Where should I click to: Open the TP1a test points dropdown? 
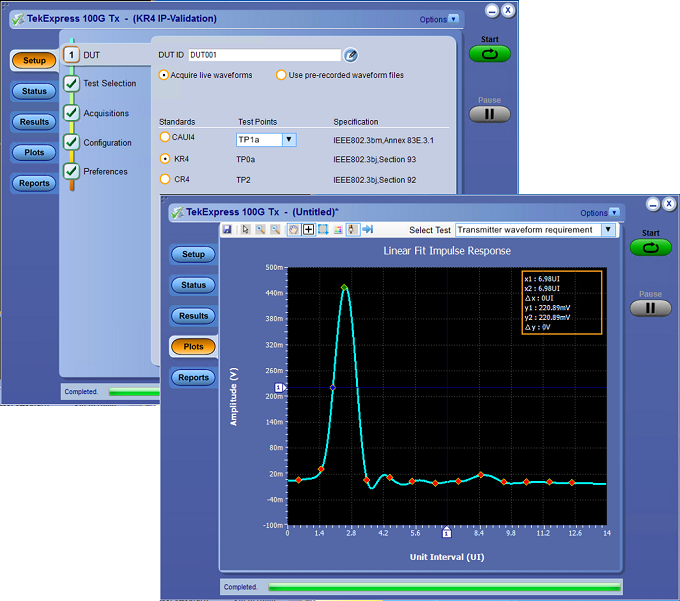(x=289, y=140)
